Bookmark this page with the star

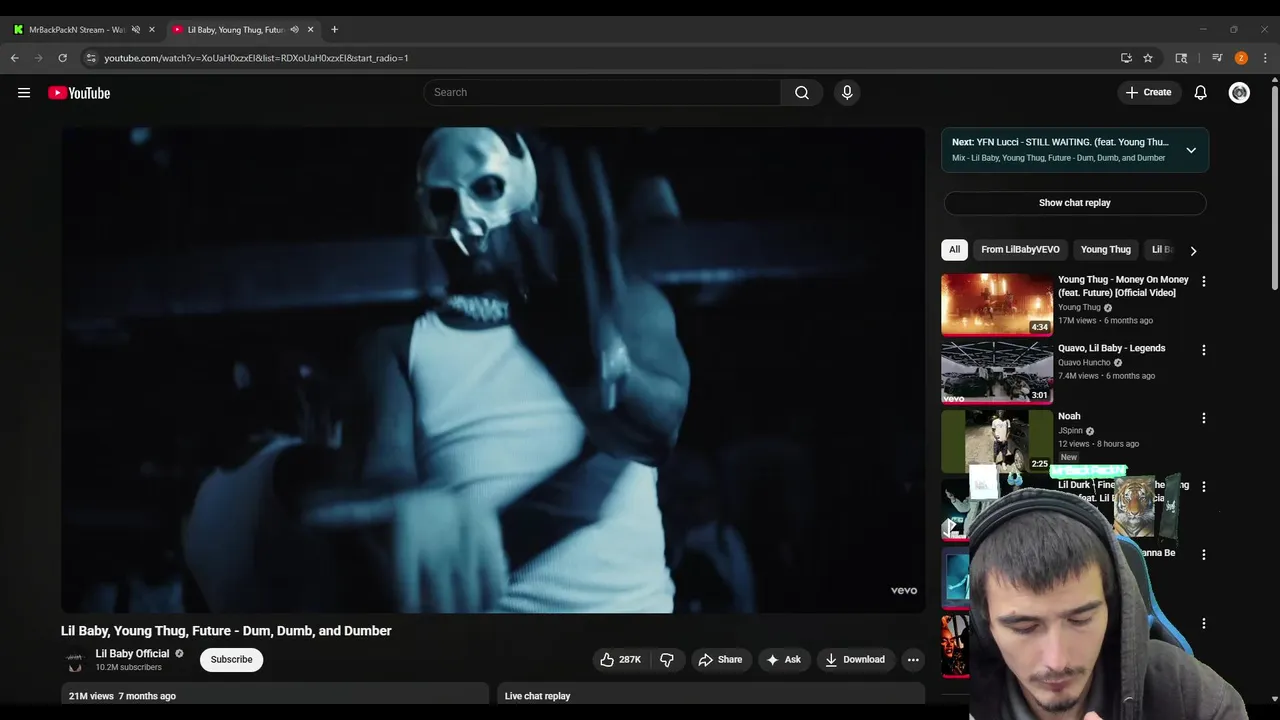coord(1148,58)
